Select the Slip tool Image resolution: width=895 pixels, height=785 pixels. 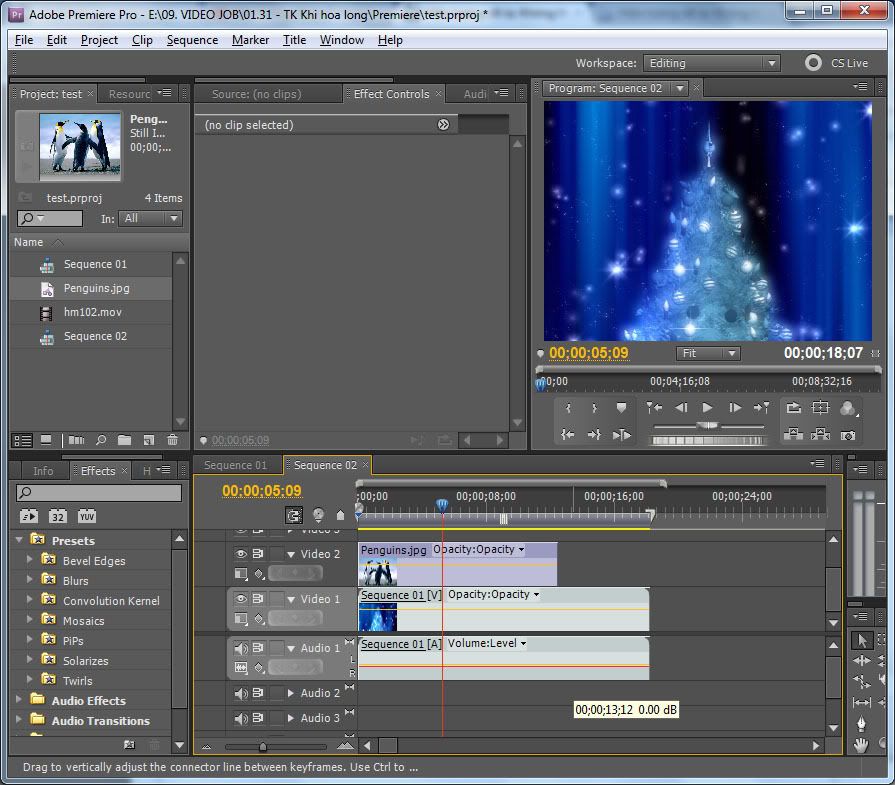click(861, 702)
